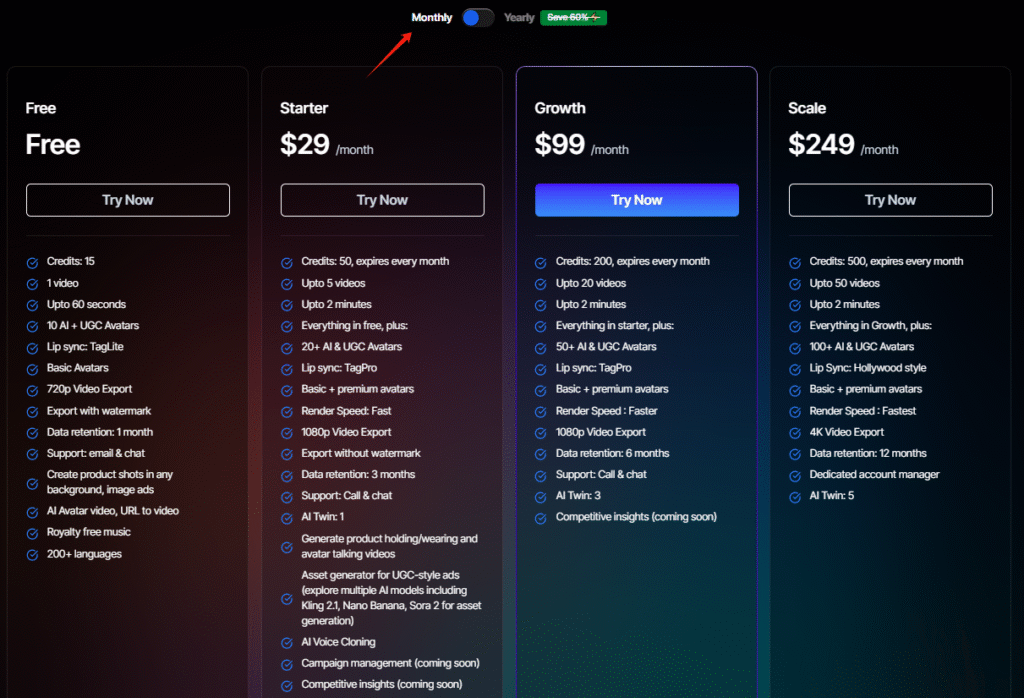Image resolution: width=1024 pixels, height=698 pixels.
Task: Click the checkmark next to 1080p Video Export in Growth
Action: coord(539,432)
